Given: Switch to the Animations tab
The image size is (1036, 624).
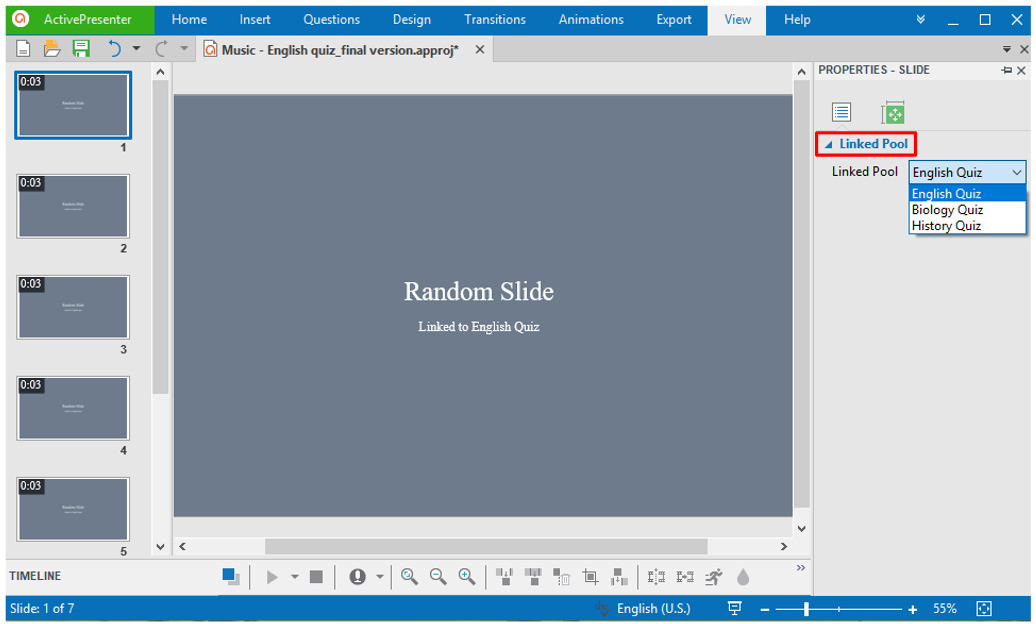Looking at the screenshot, I should click(590, 19).
